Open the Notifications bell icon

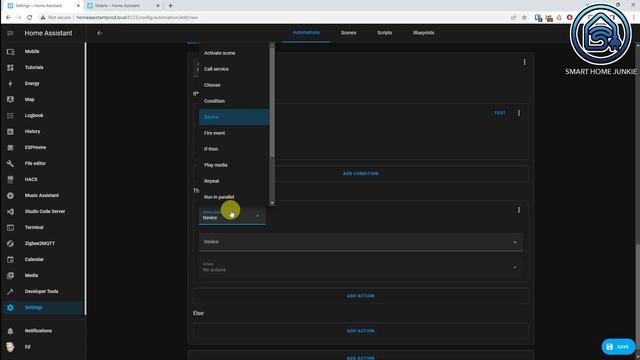click(10, 331)
